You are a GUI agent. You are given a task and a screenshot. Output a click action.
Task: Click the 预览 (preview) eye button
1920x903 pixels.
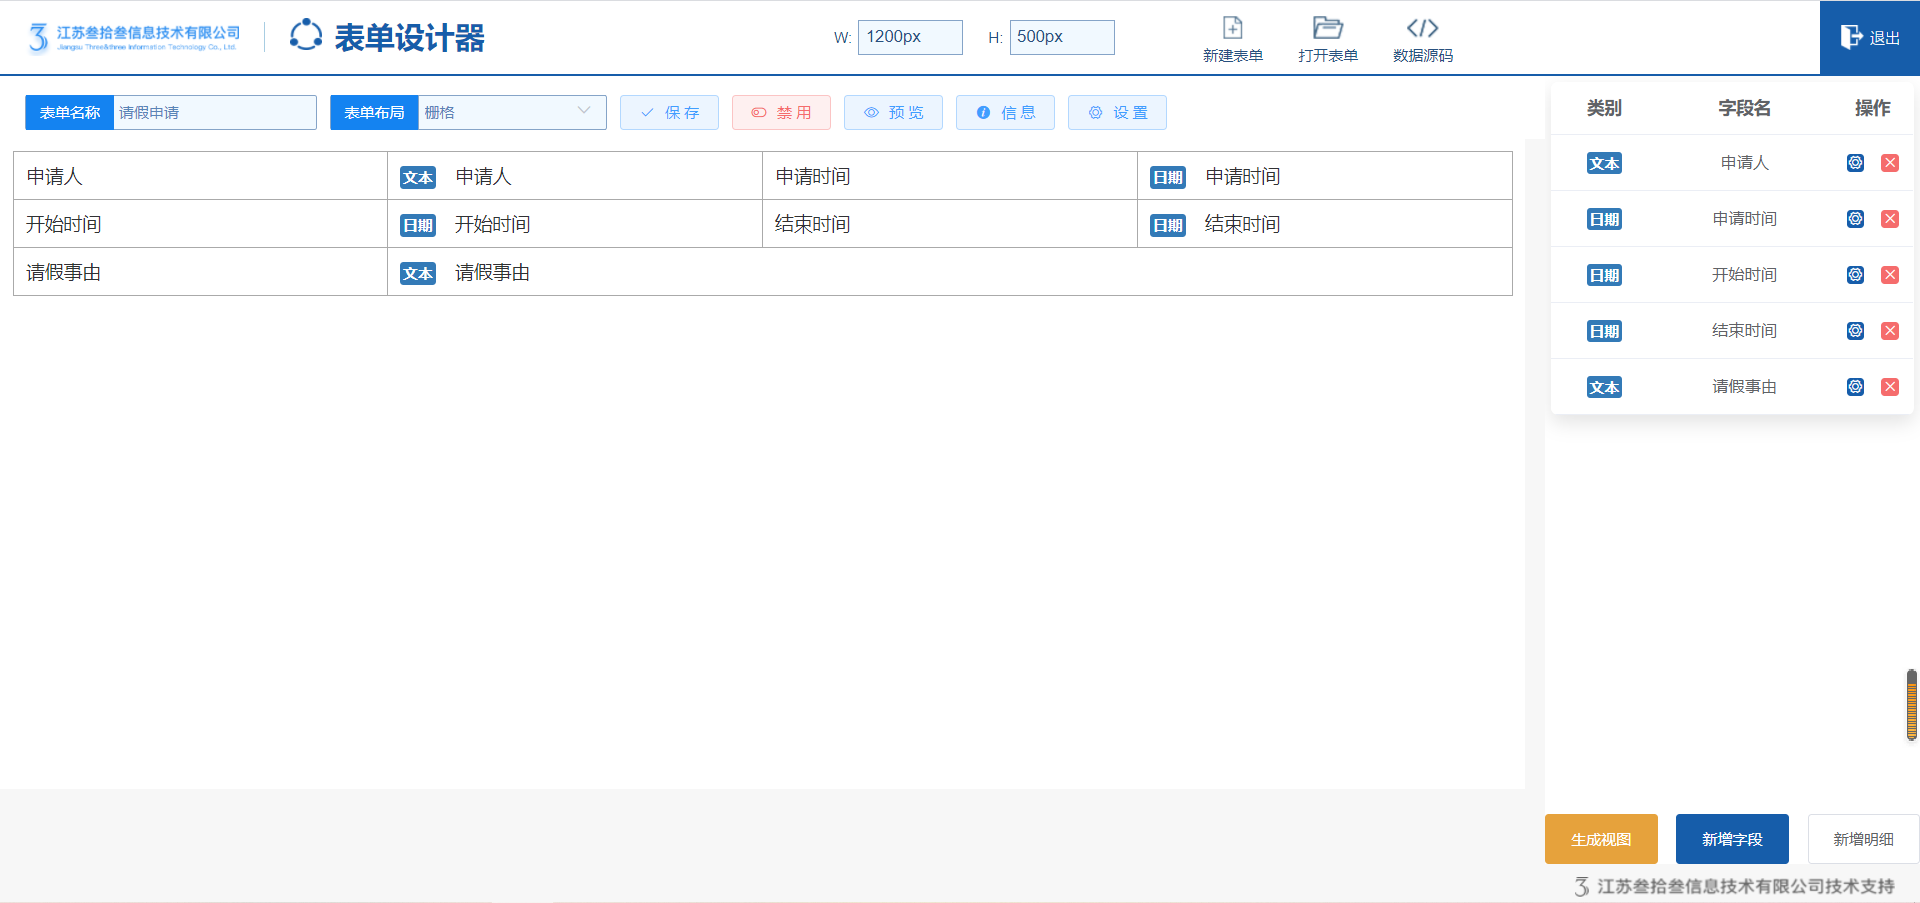pyautogui.click(x=893, y=113)
